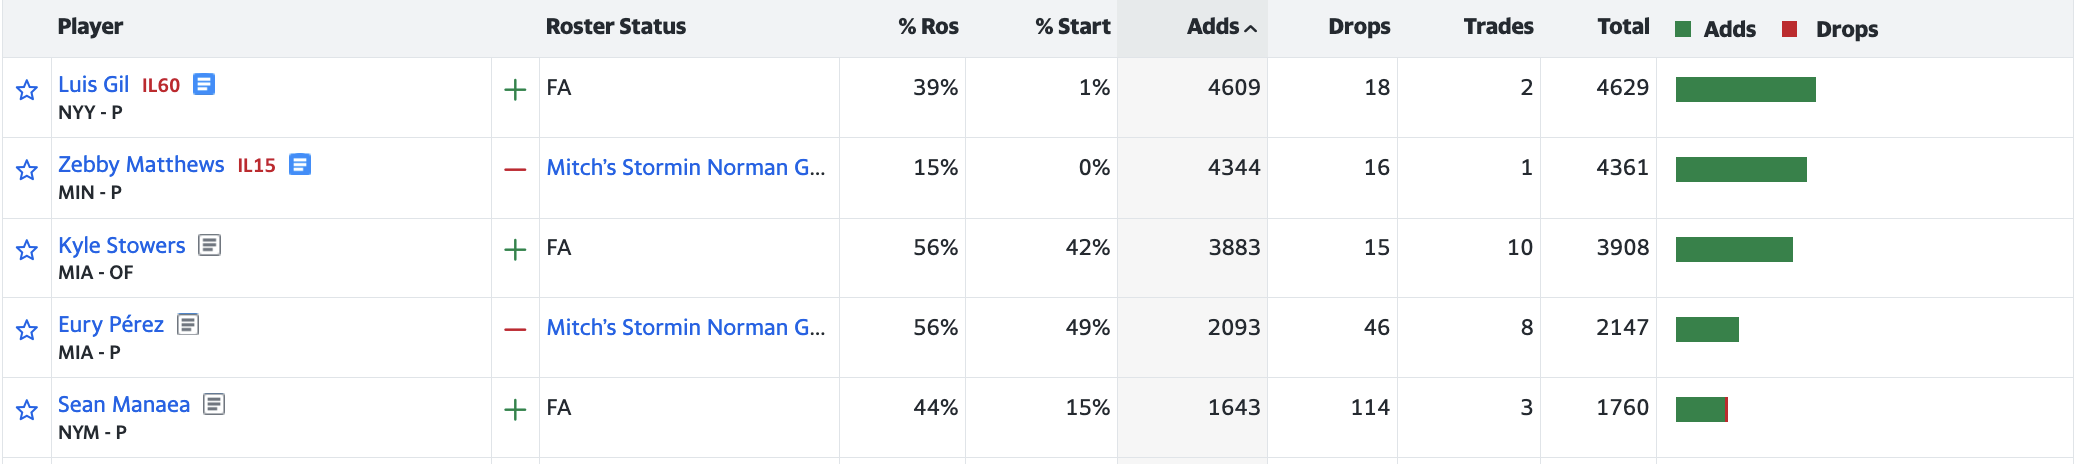Toggle watch star for Sean Manaea
The width and height of the screenshot is (2080, 464).
[27, 410]
